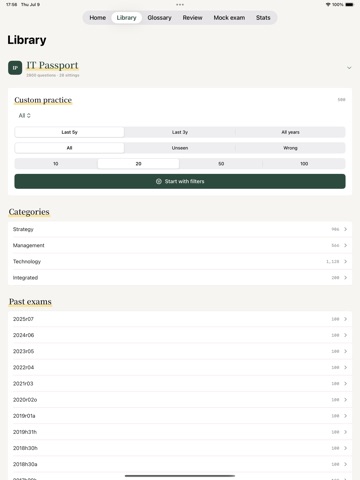
Task: Open past exam 2025r07
Action: 180,319
